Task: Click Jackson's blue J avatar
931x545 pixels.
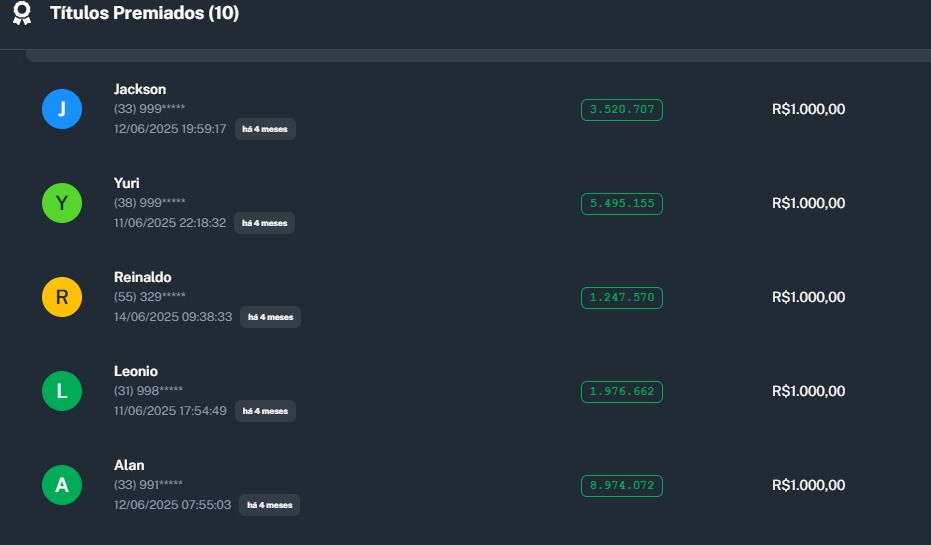Action: pyautogui.click(x=62, y=109)
